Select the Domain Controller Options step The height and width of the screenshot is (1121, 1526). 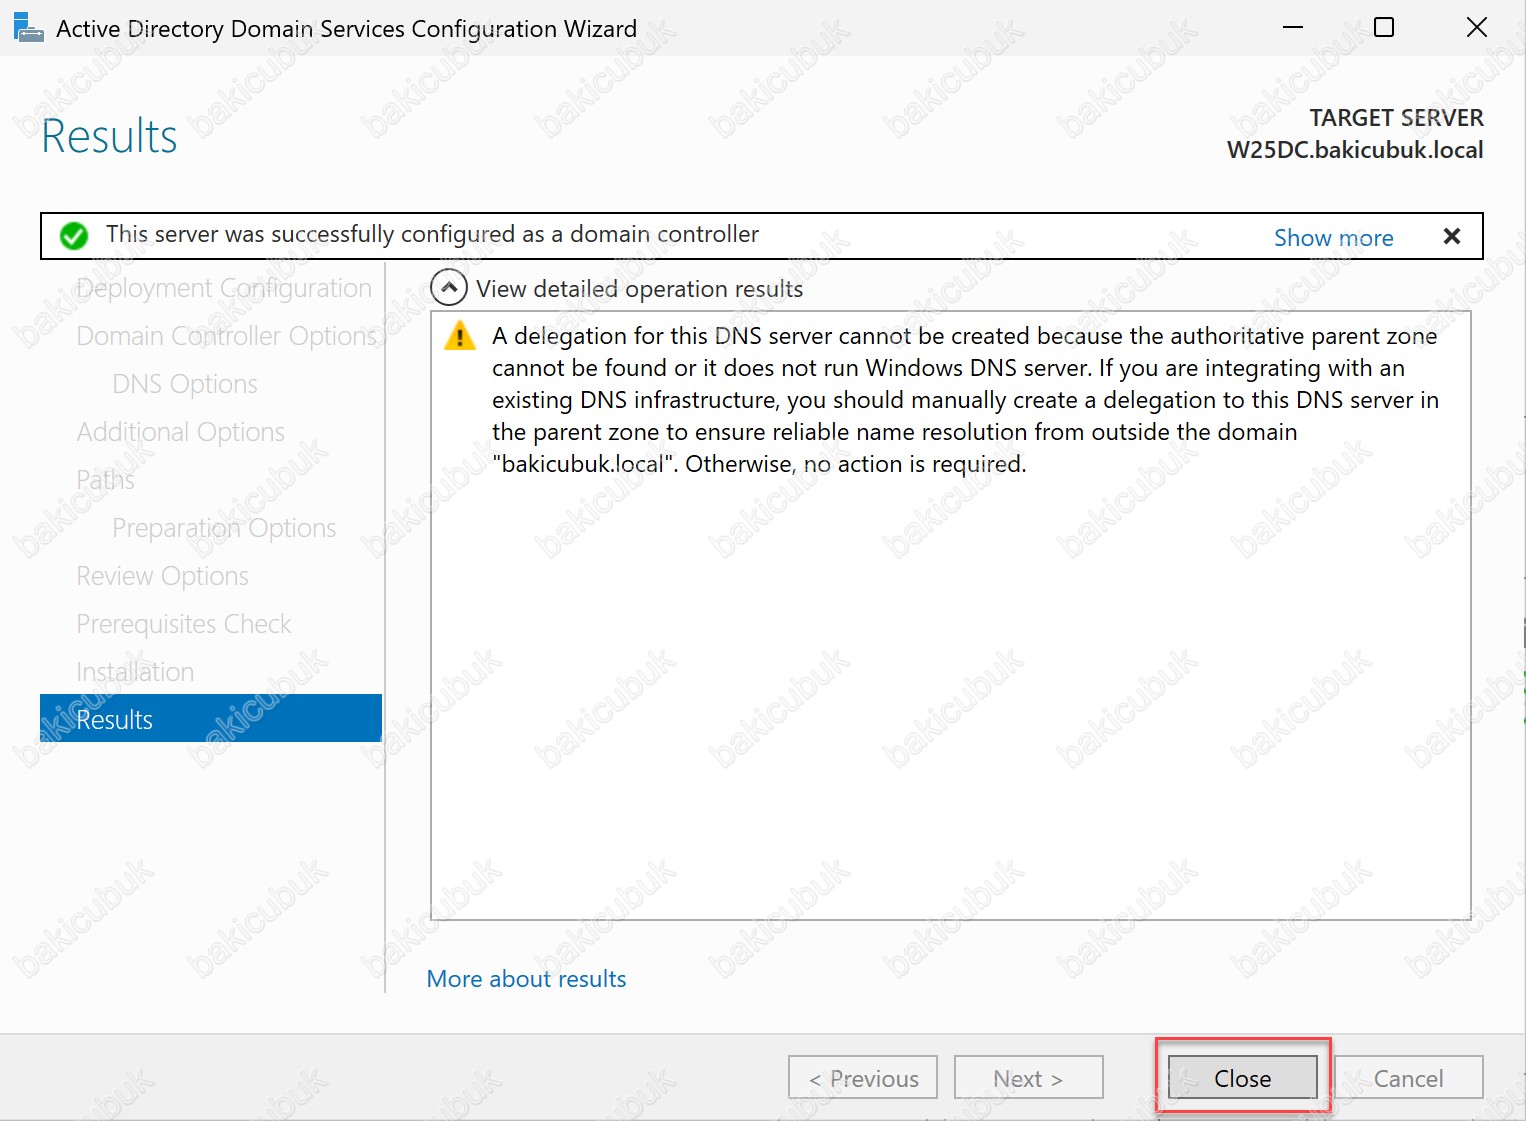click(x=227, y=336)
